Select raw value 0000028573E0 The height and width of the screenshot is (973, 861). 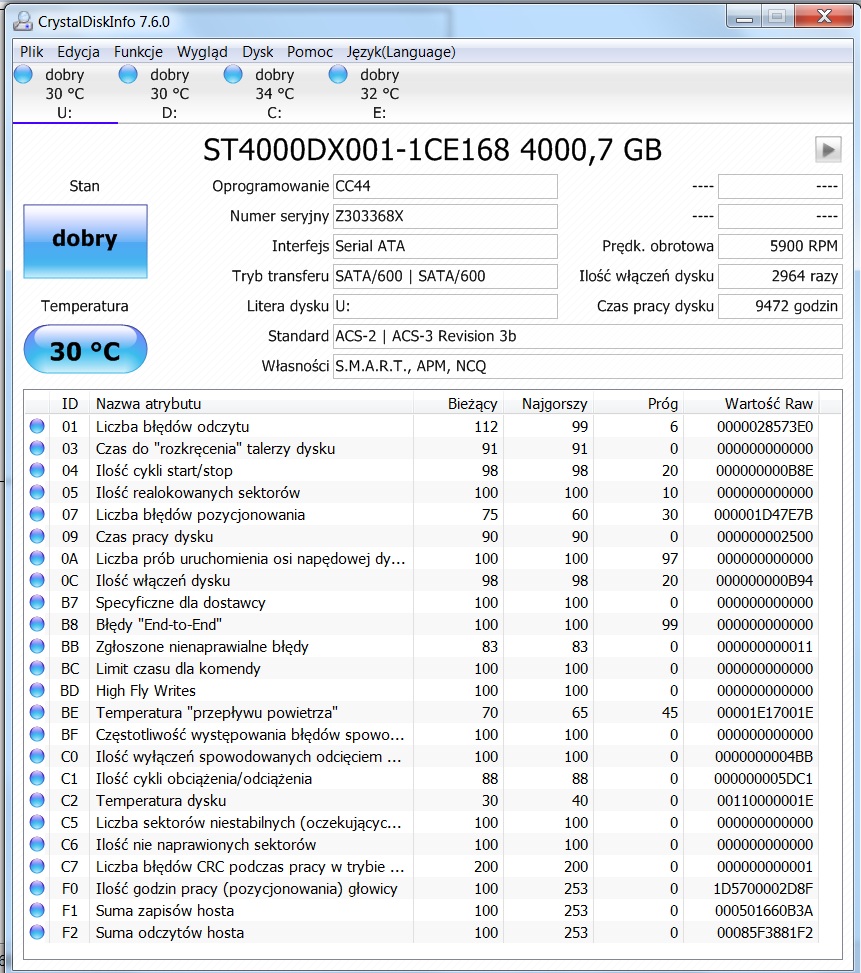(765, 426)
